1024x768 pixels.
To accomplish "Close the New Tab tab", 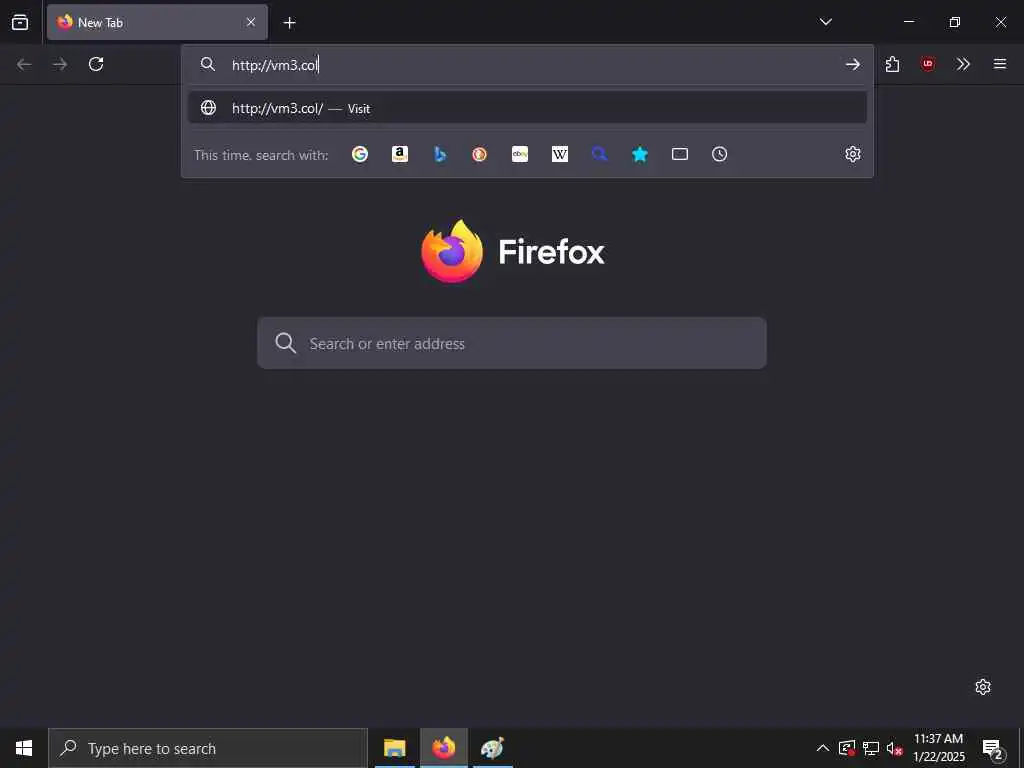I will tap(251, 22).
